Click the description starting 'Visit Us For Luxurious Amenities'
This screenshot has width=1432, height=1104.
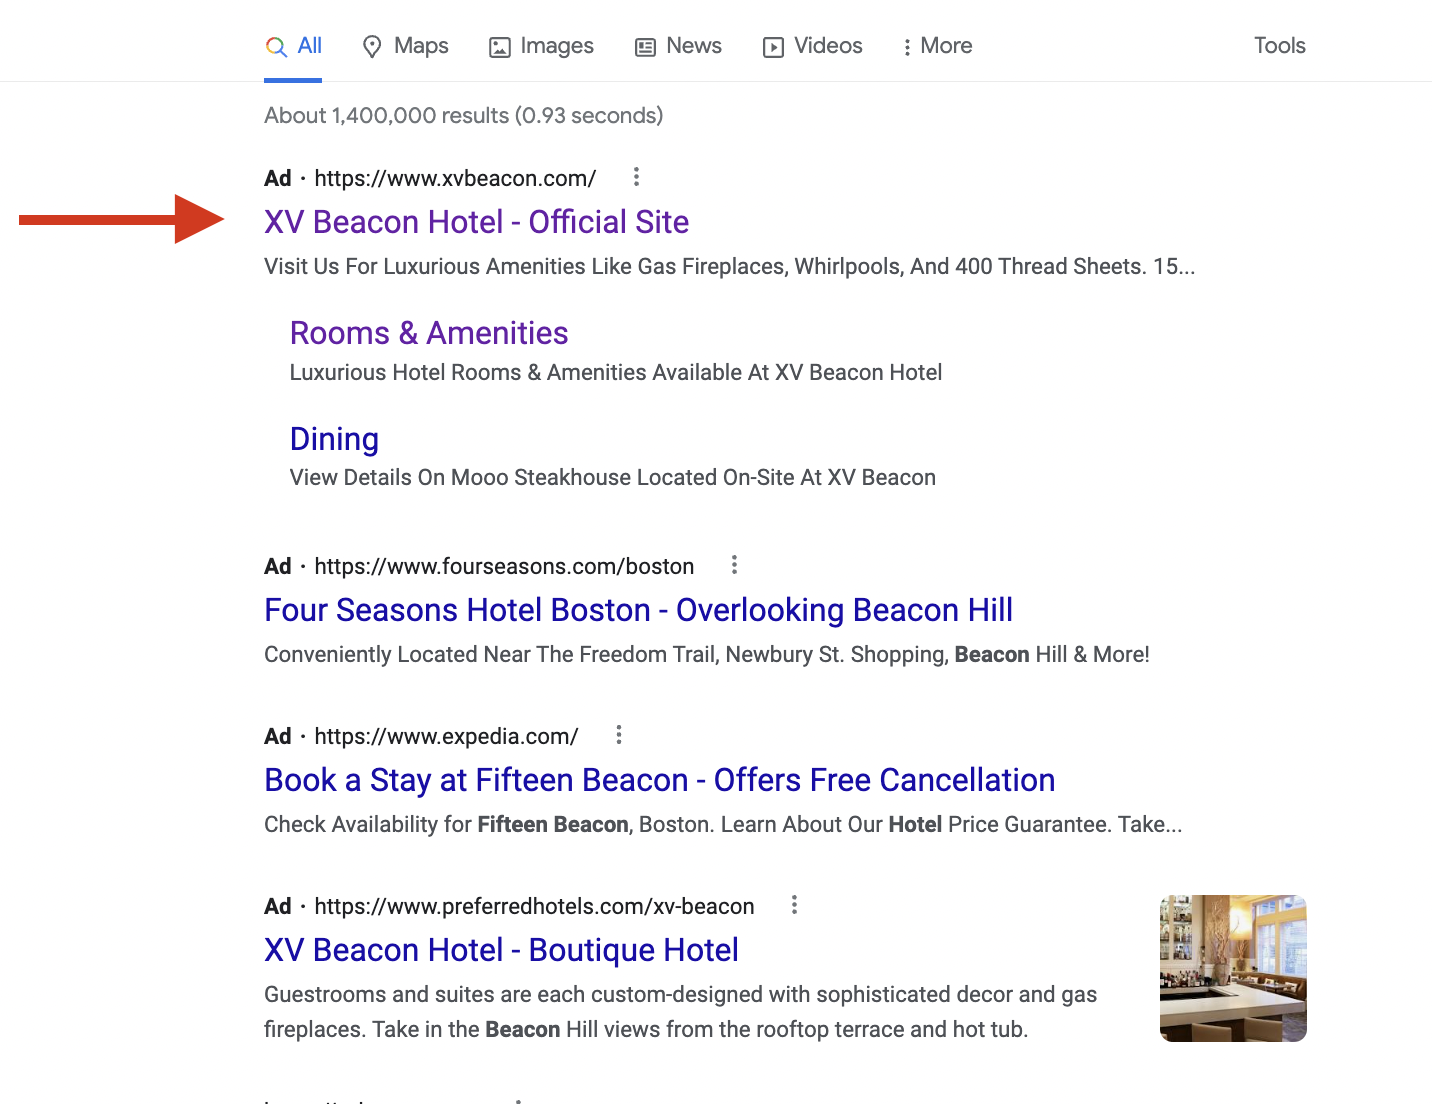click(729, 266)
